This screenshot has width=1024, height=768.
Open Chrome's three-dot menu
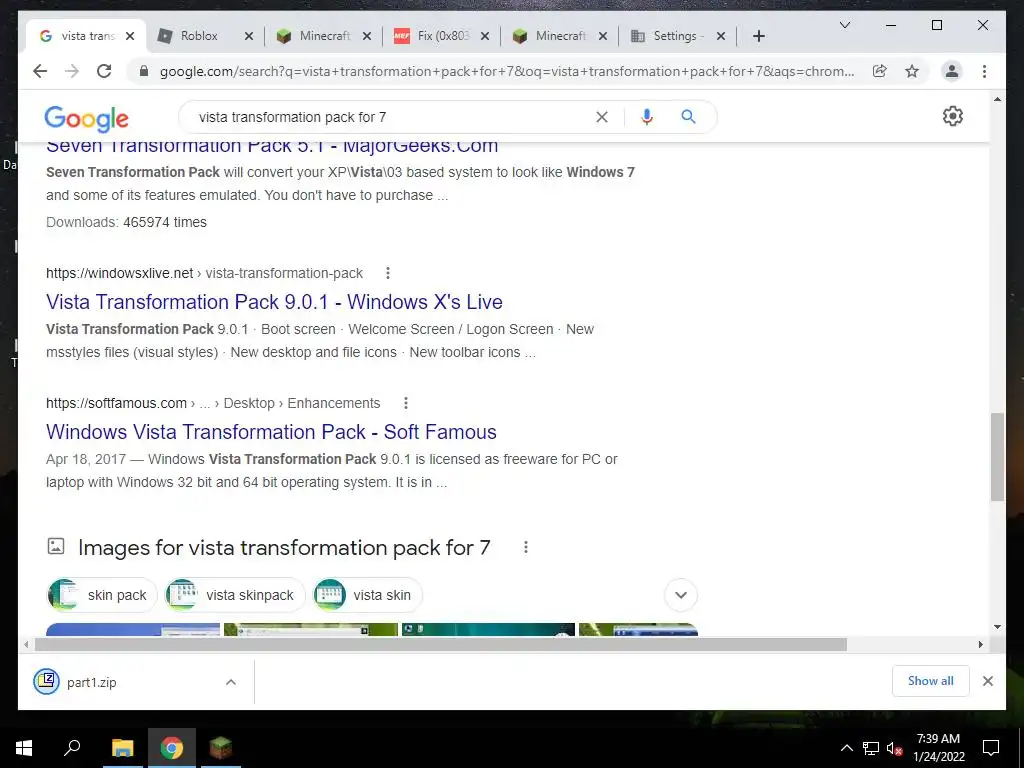tap(984, 71)
